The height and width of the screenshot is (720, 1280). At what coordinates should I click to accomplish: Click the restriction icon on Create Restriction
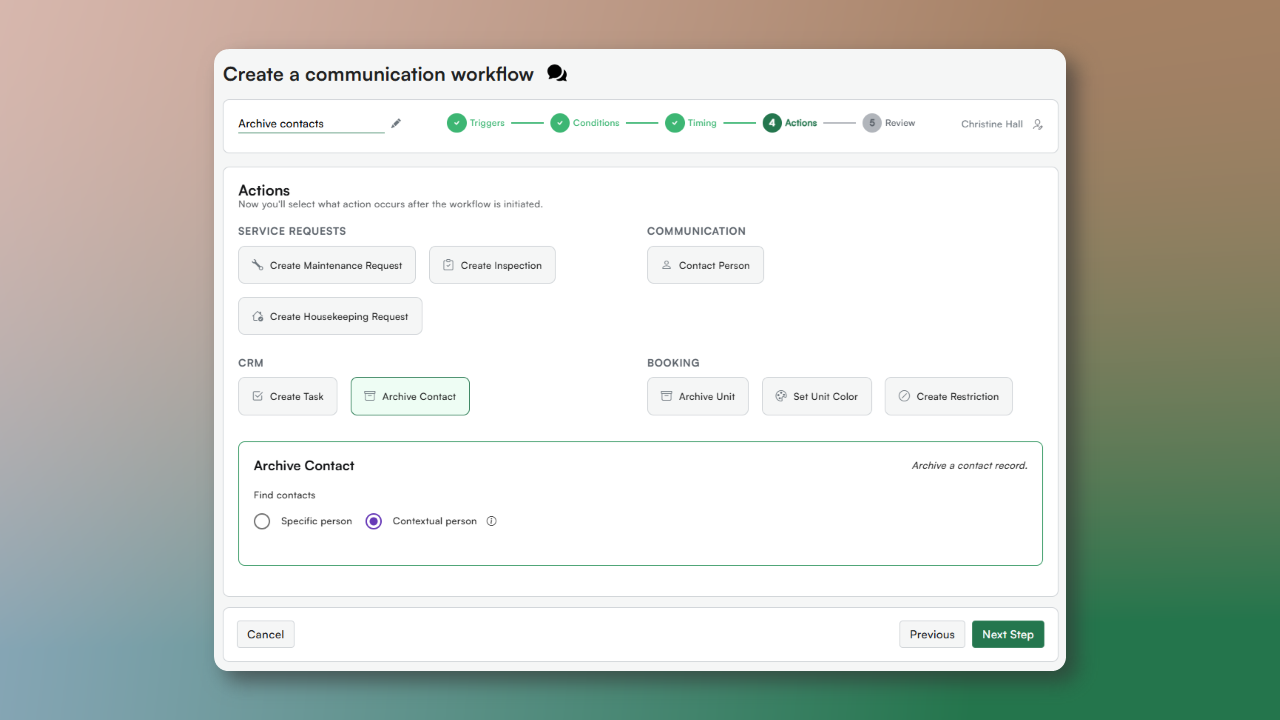(x=904, y=397)
